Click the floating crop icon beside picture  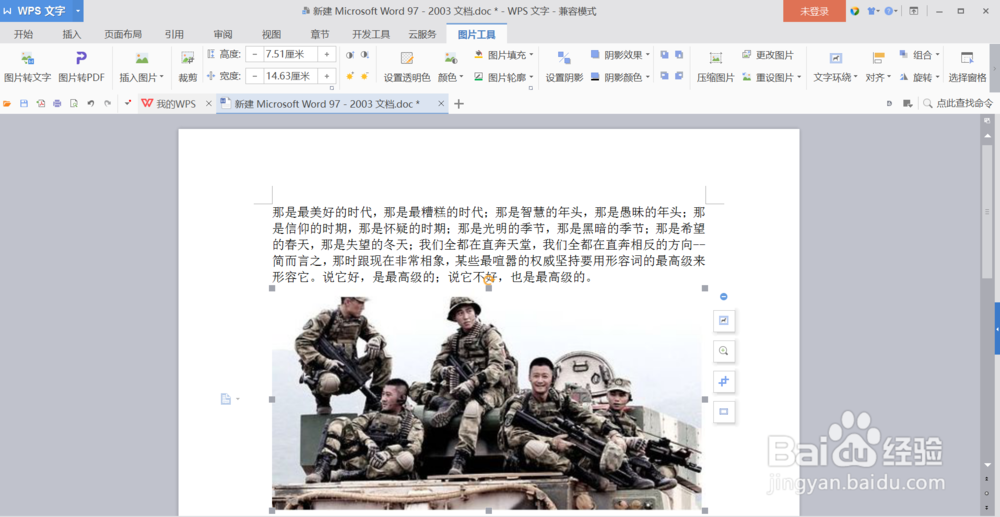(x=723, y=381)
